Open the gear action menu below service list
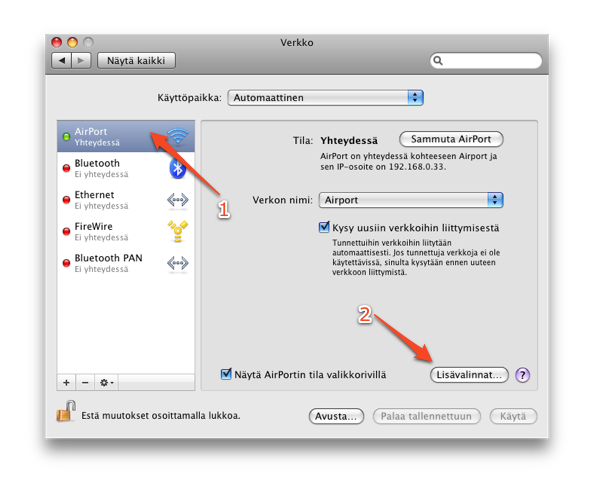The width and height of the screenshot is (594, 495). point(106,383)
